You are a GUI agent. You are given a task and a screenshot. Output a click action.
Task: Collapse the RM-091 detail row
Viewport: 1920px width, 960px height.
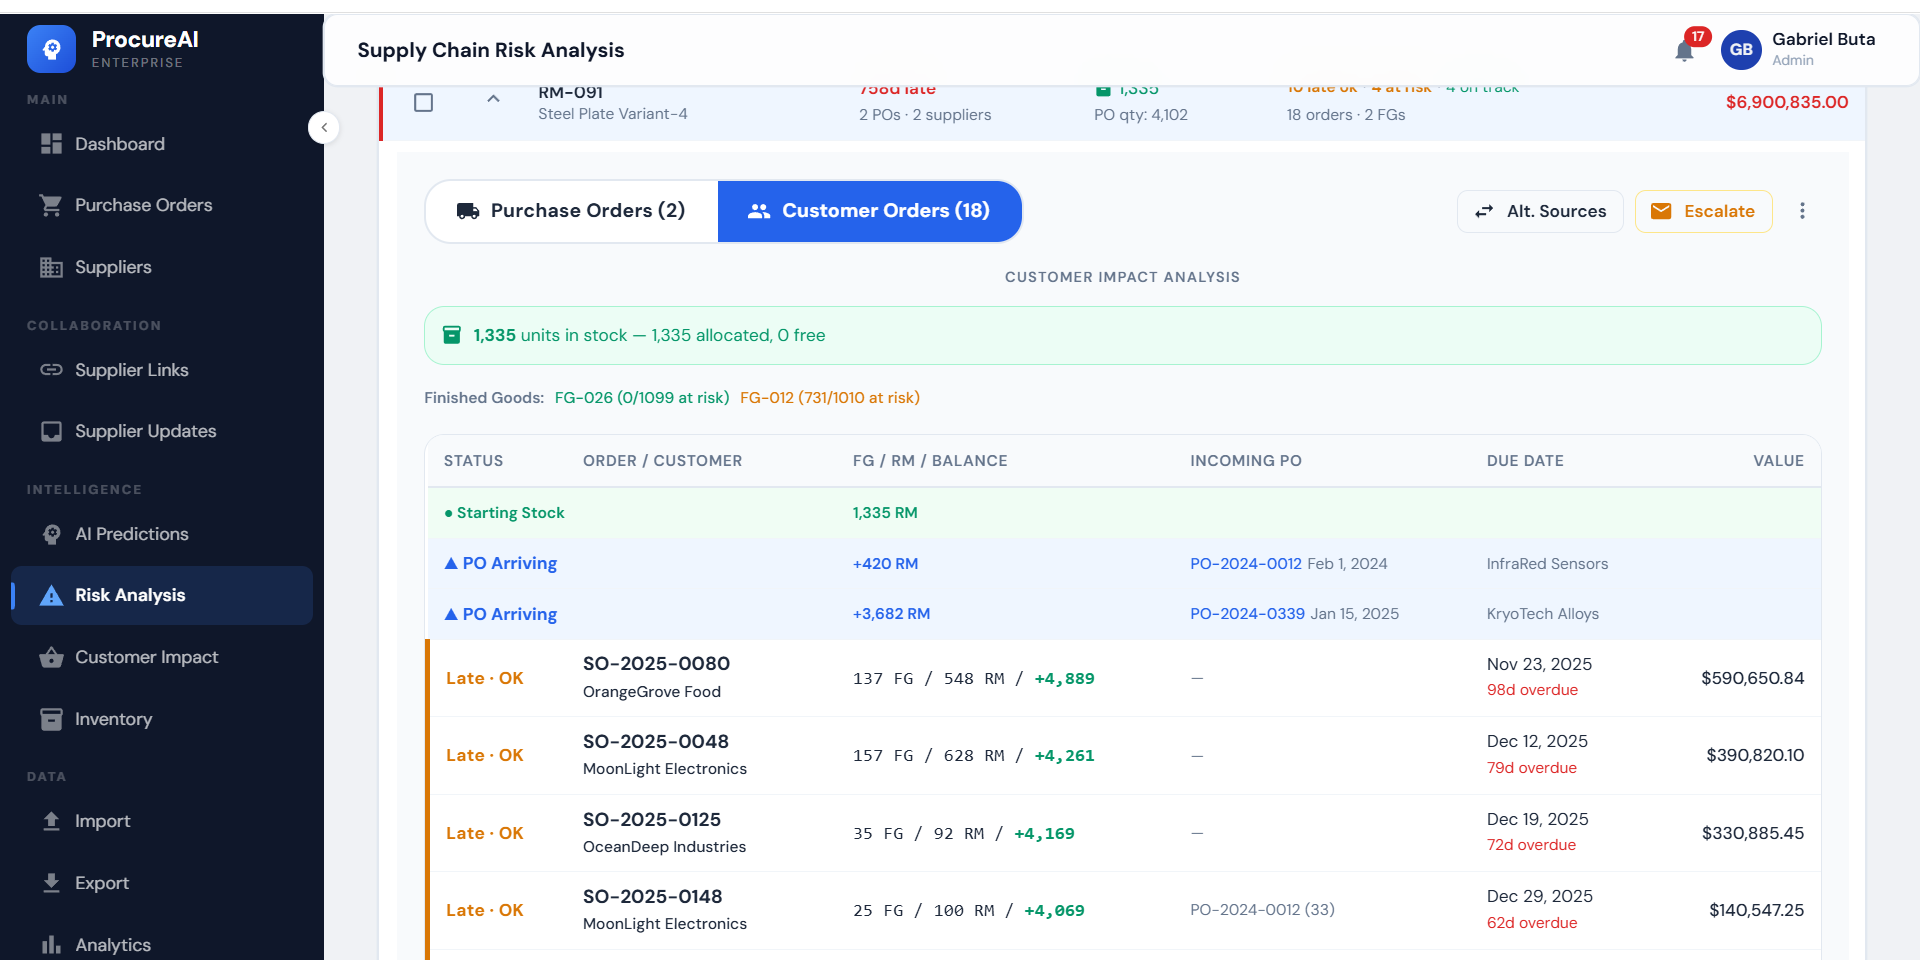(x=493, y=100)
